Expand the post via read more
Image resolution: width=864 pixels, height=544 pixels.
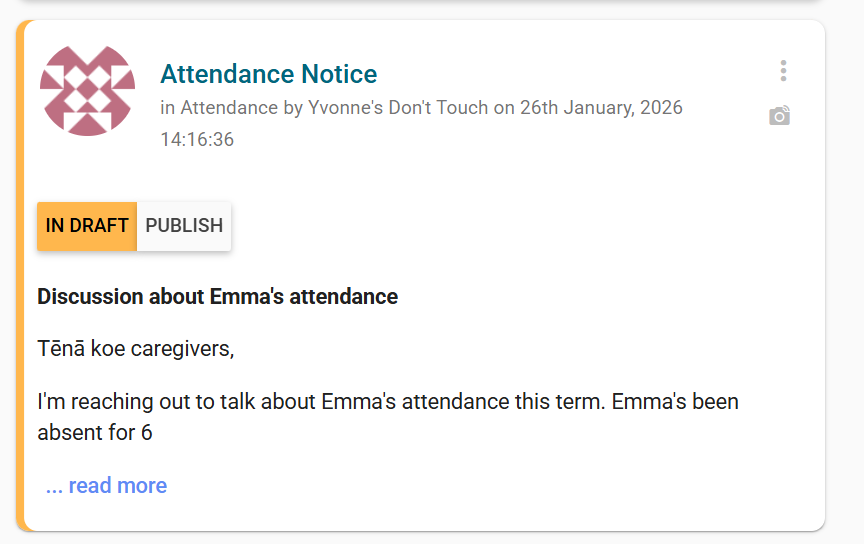point(117,486)
